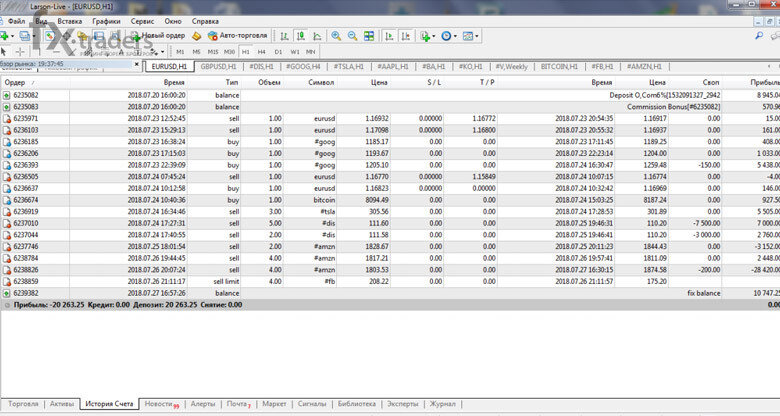780x416 pixels.
Task: Switch chart to line chart
Action: (317, 36)
